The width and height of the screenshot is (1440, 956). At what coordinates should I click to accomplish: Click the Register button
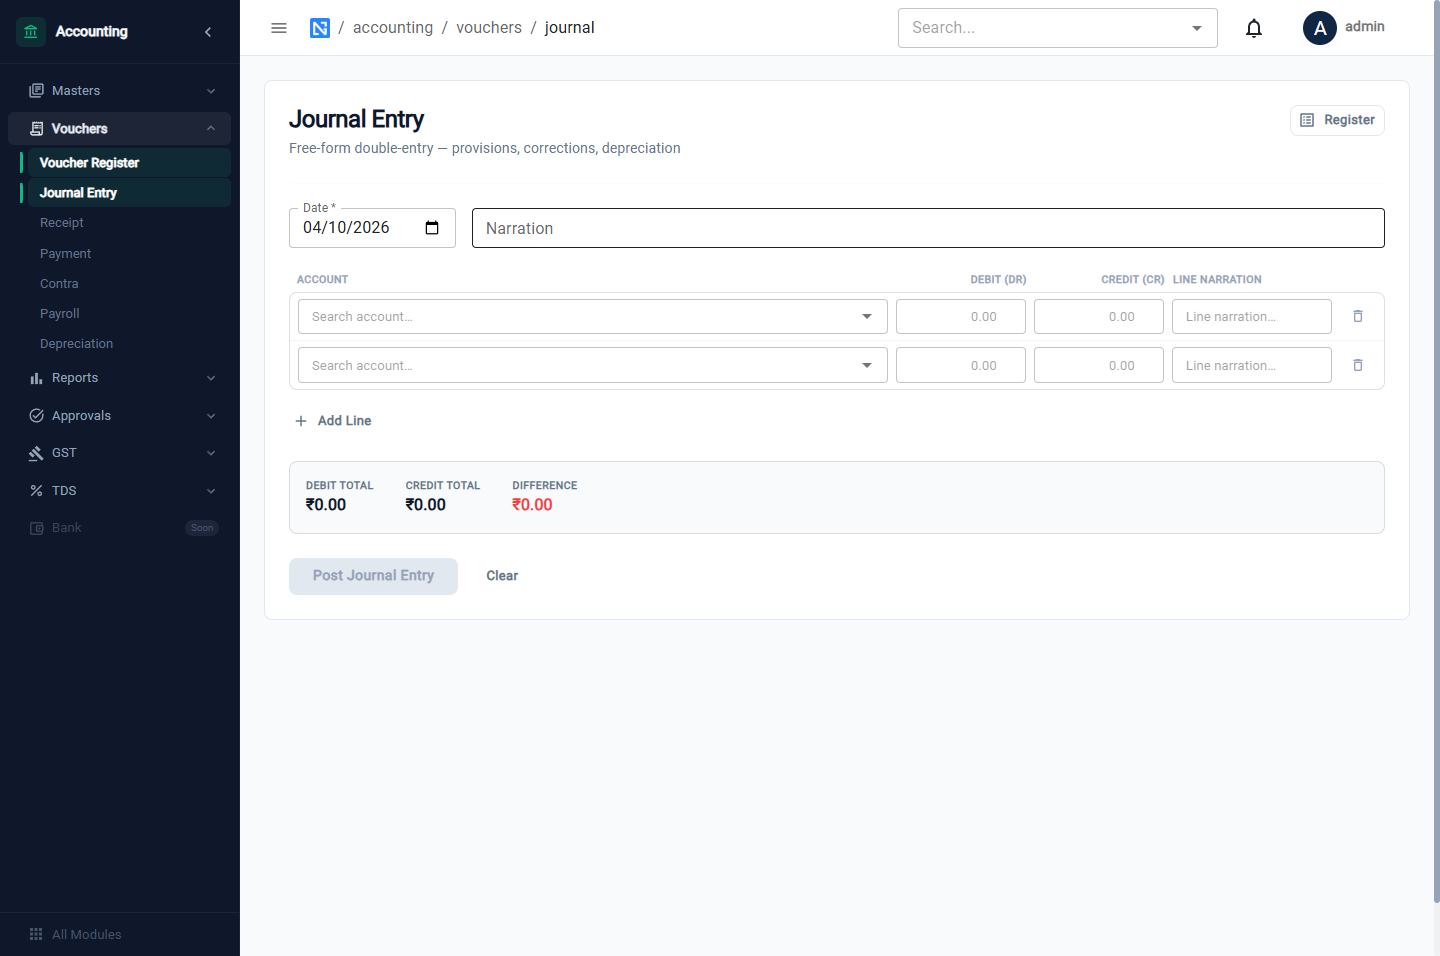(x=1337, y=120)
